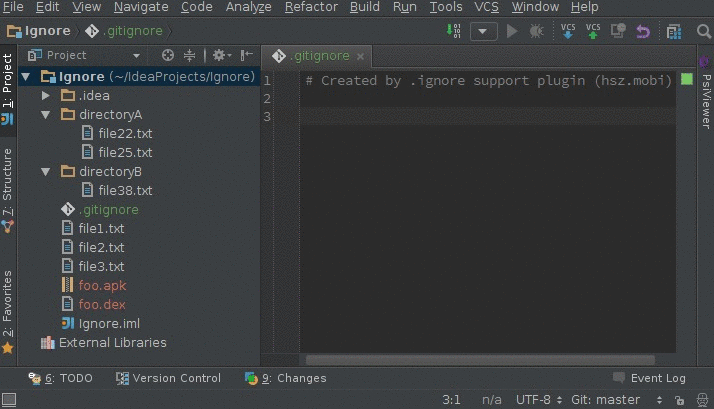The width and height of the screenshot is (714, 409).
Task: Collapse the directoryA folder arrow
Action: click(x=46, y=114)
